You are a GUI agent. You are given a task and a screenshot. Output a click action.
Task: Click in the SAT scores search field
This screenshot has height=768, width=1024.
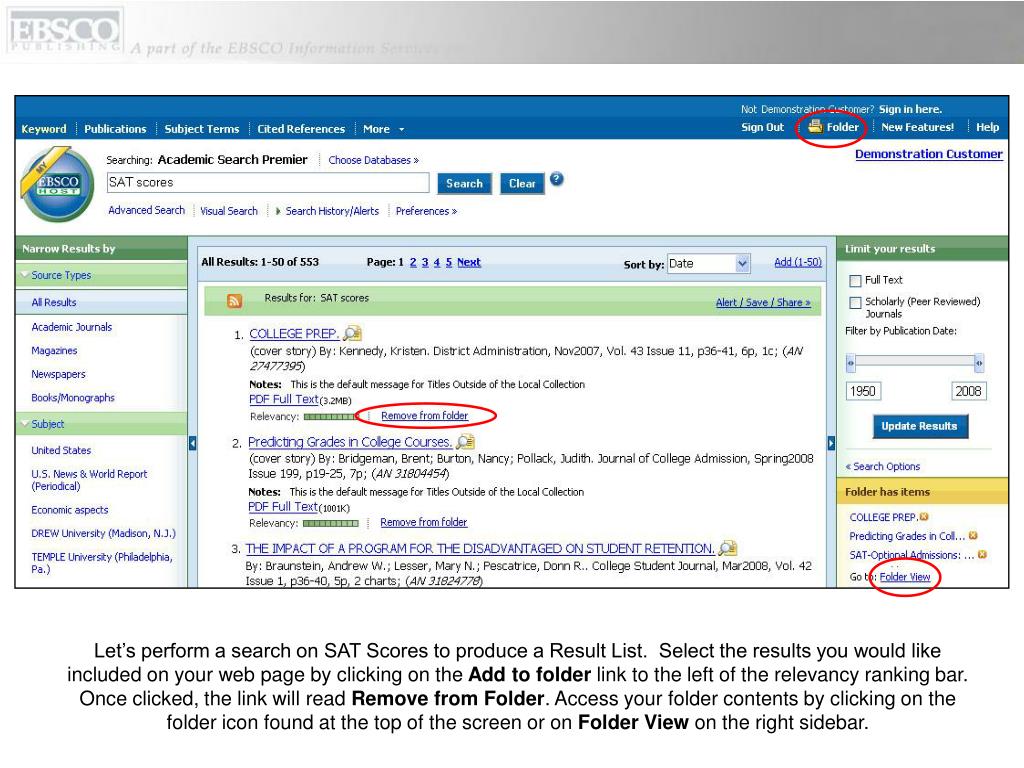tap(268, 182)
